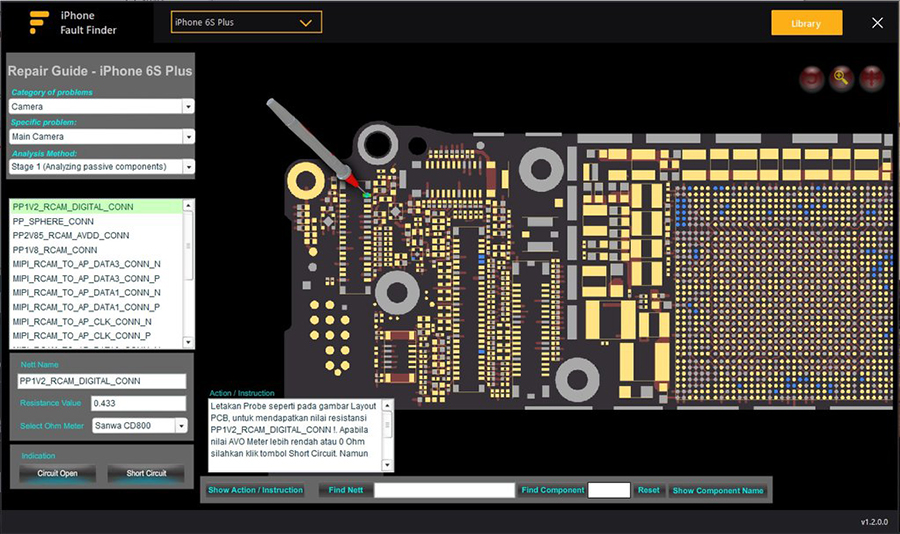Click instruction box scroll up arrow

pyautogui.click(x=387, y=405)
